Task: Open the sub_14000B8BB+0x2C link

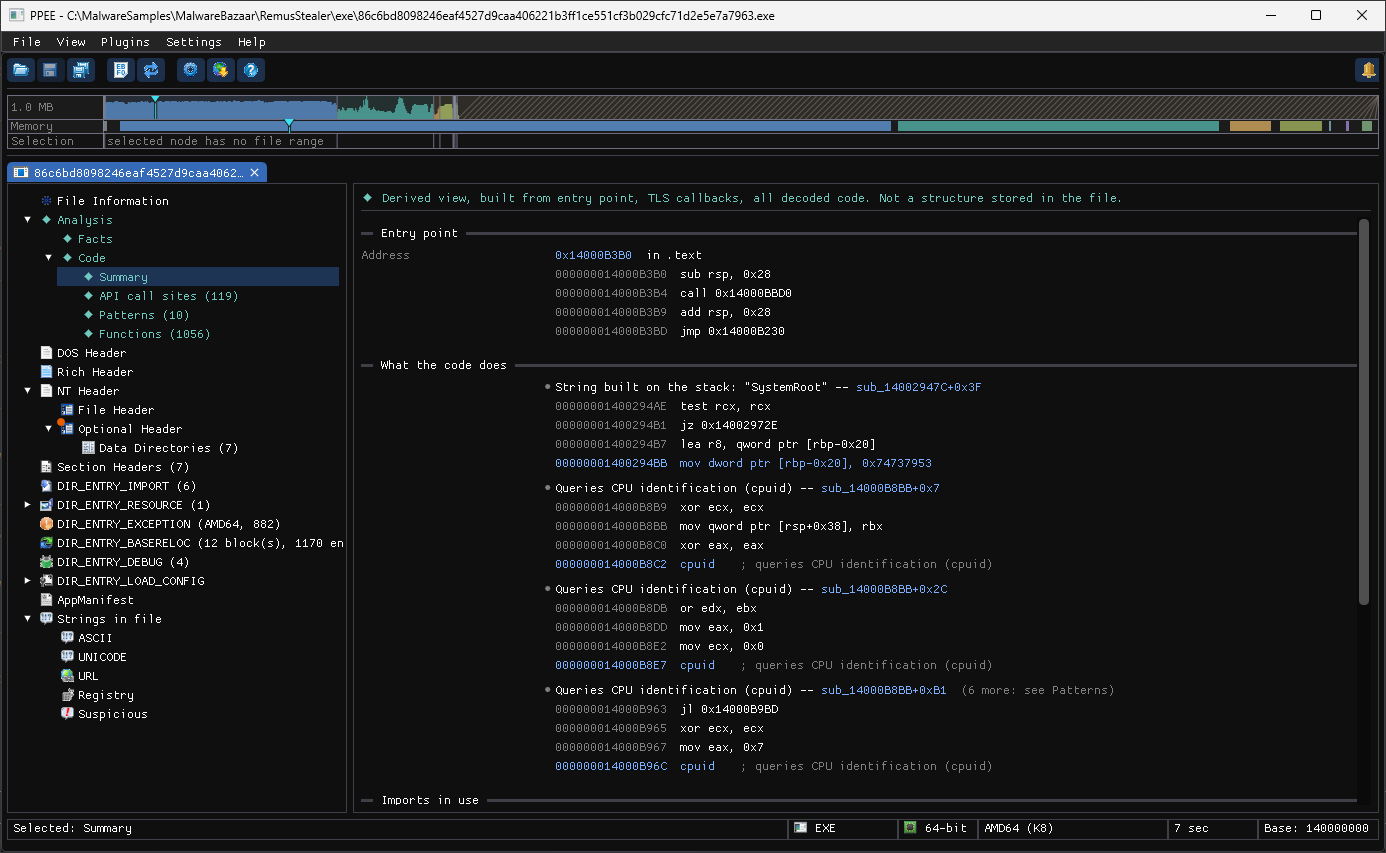Action: pos(884,589)
